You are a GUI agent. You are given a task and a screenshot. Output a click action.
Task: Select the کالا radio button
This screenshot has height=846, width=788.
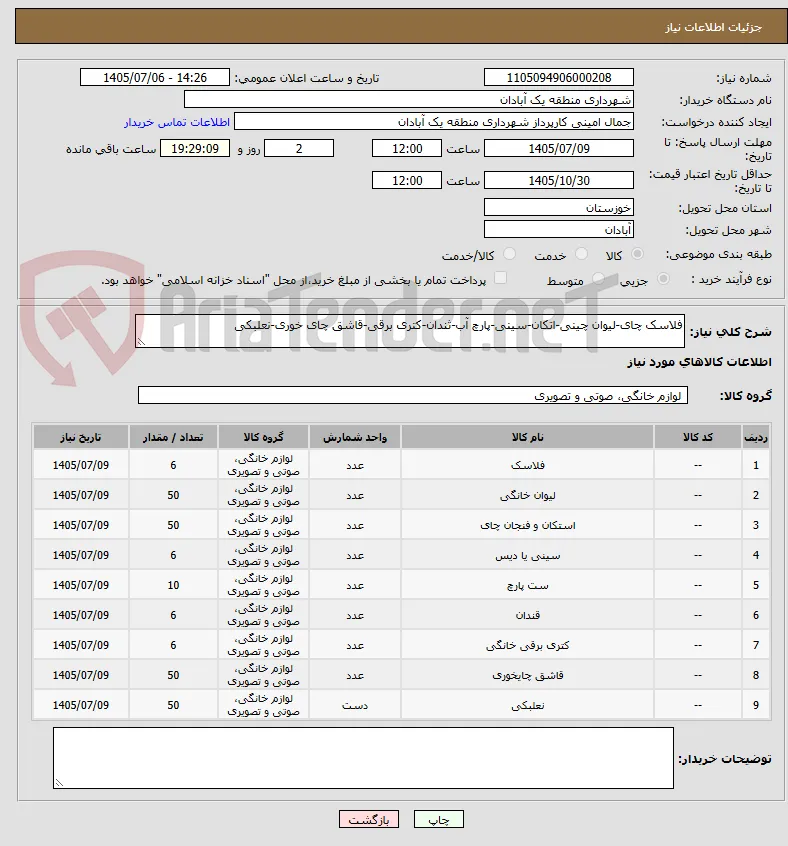point(637,254)
